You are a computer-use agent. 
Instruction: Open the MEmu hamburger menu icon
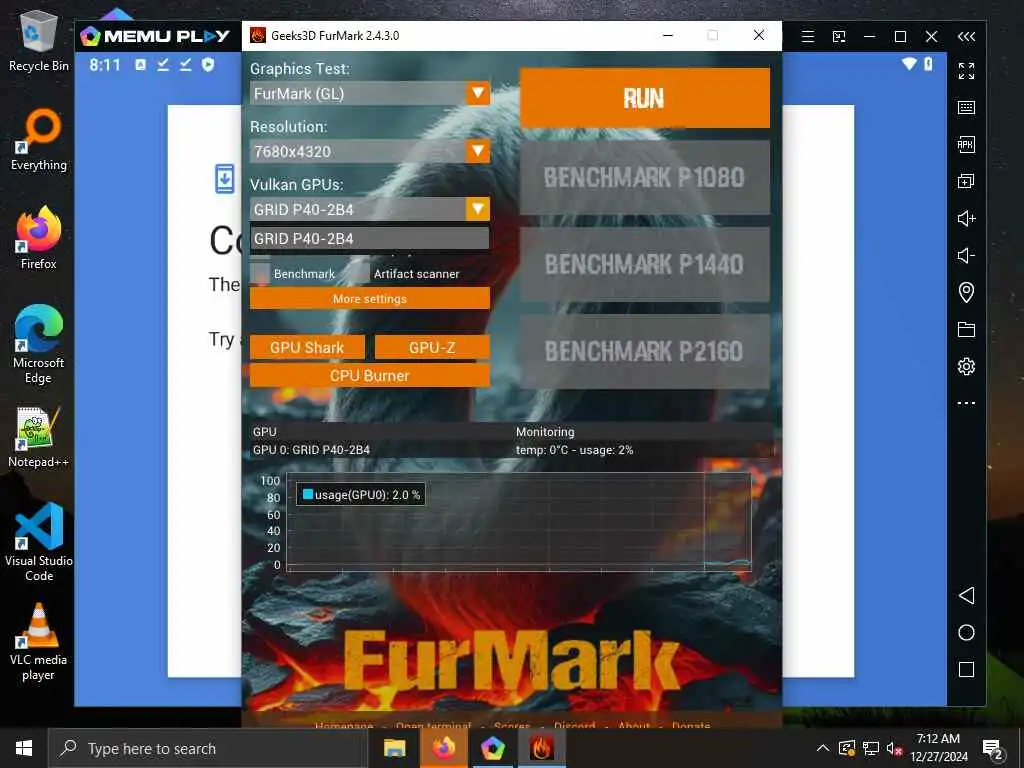tap(808, 37)
